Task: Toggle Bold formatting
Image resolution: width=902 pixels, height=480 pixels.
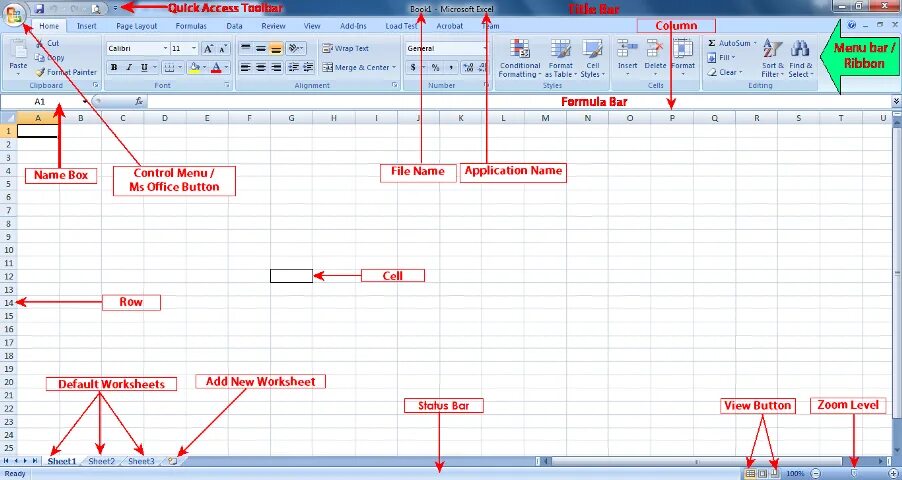Action: point(114,67)
